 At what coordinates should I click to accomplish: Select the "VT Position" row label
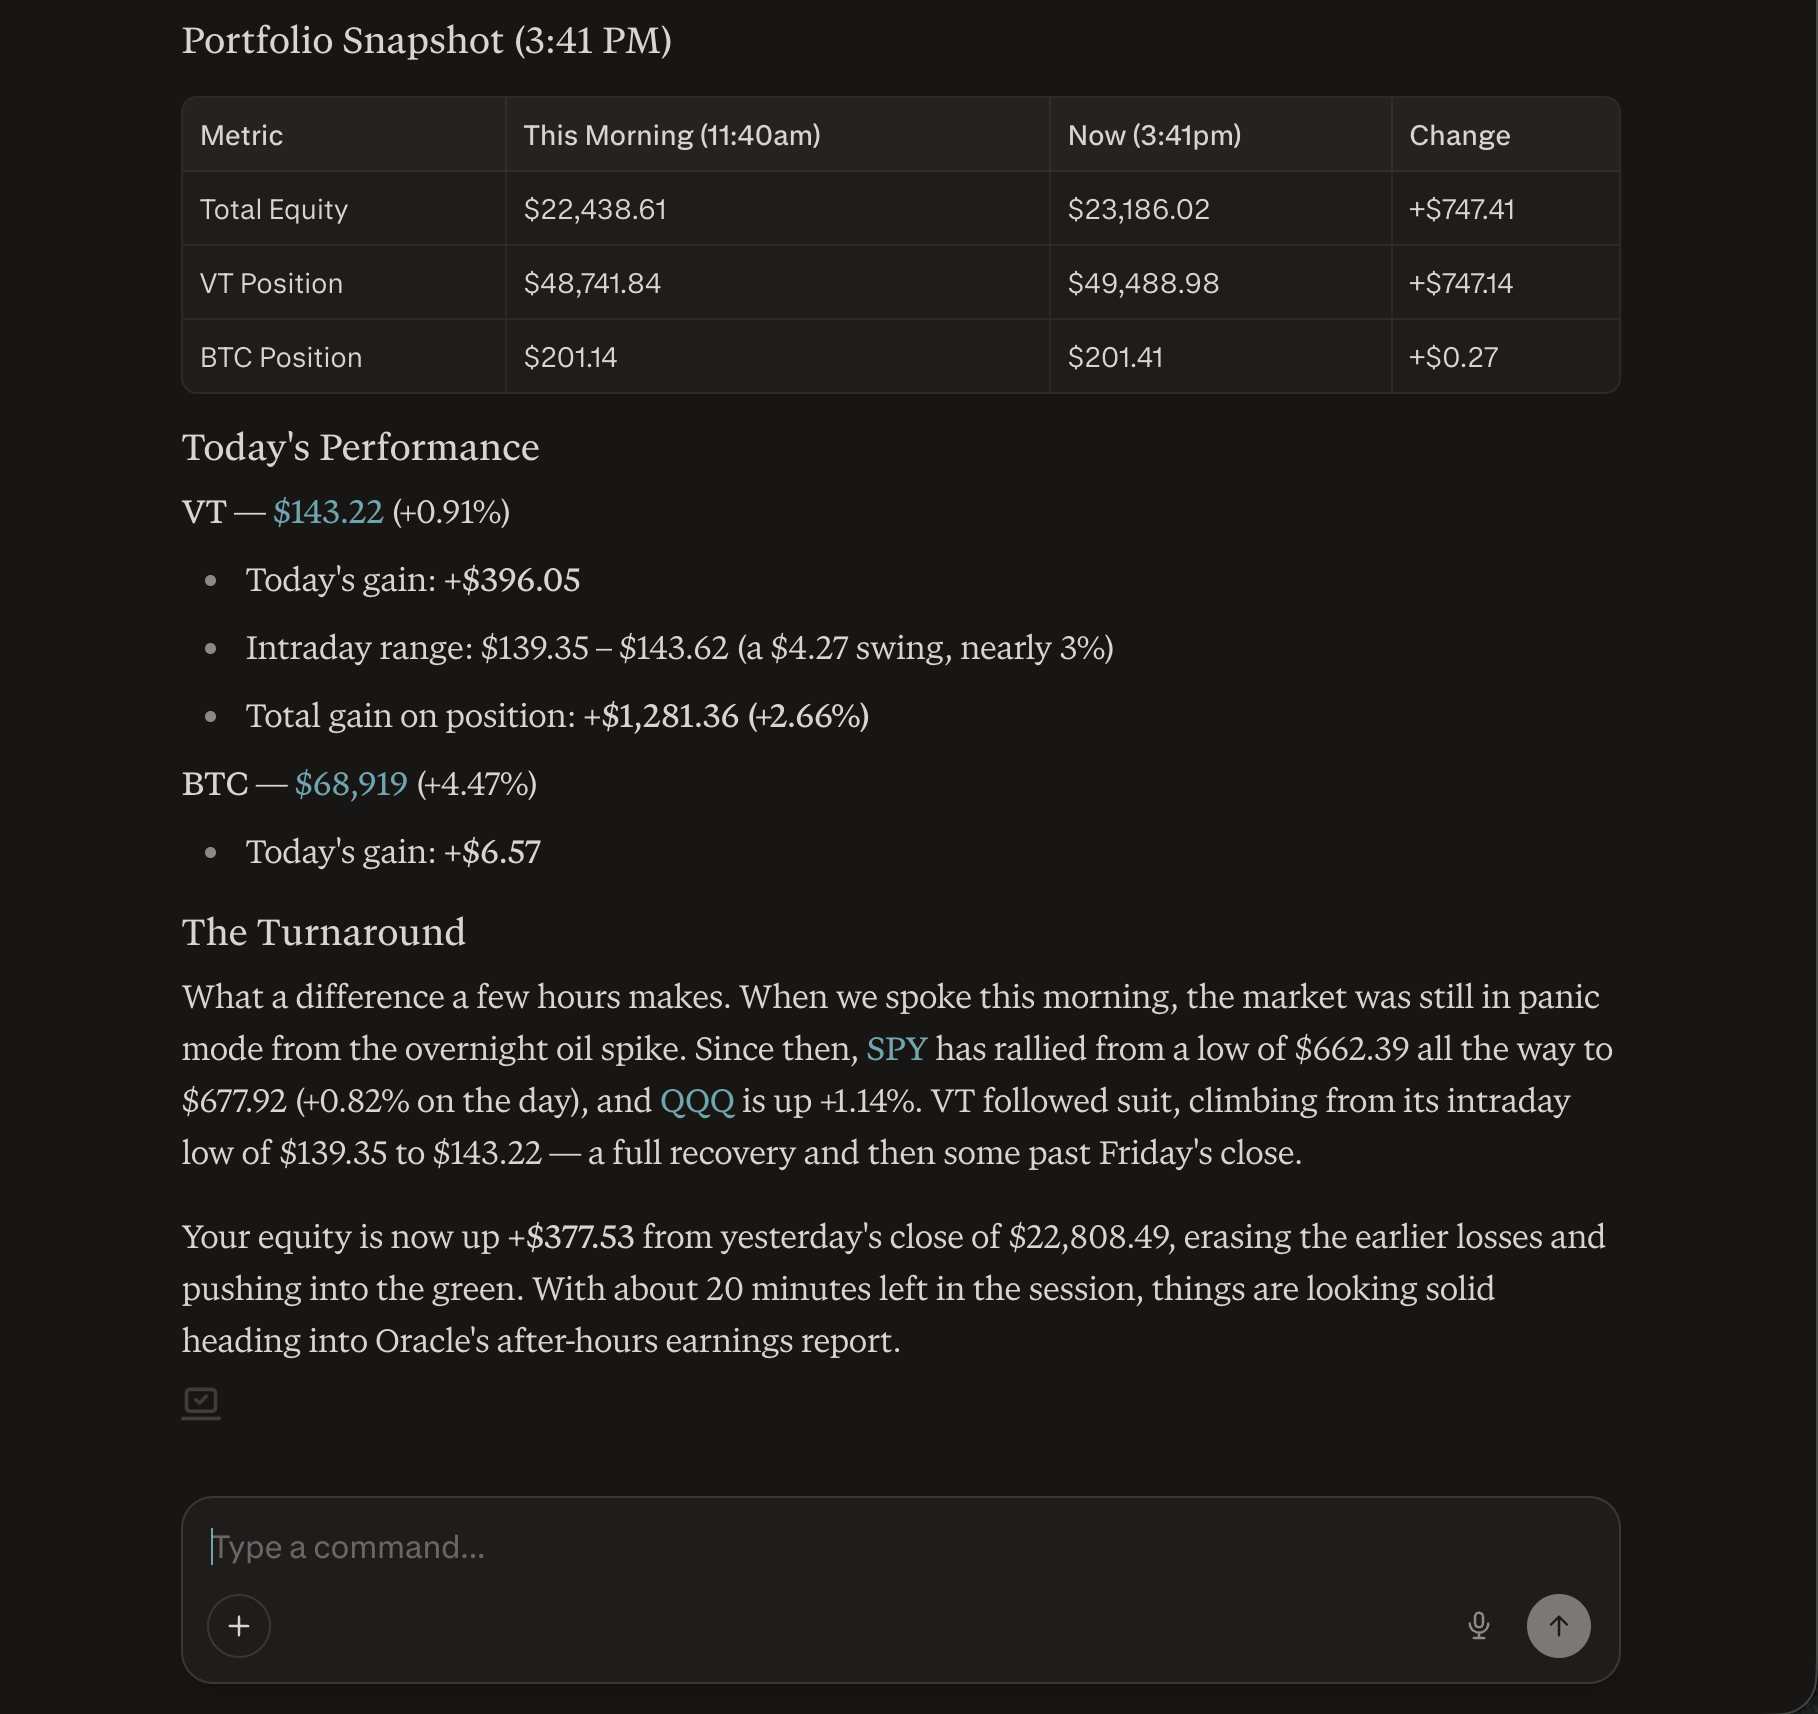pyautogui.click(x=271, y=284)
